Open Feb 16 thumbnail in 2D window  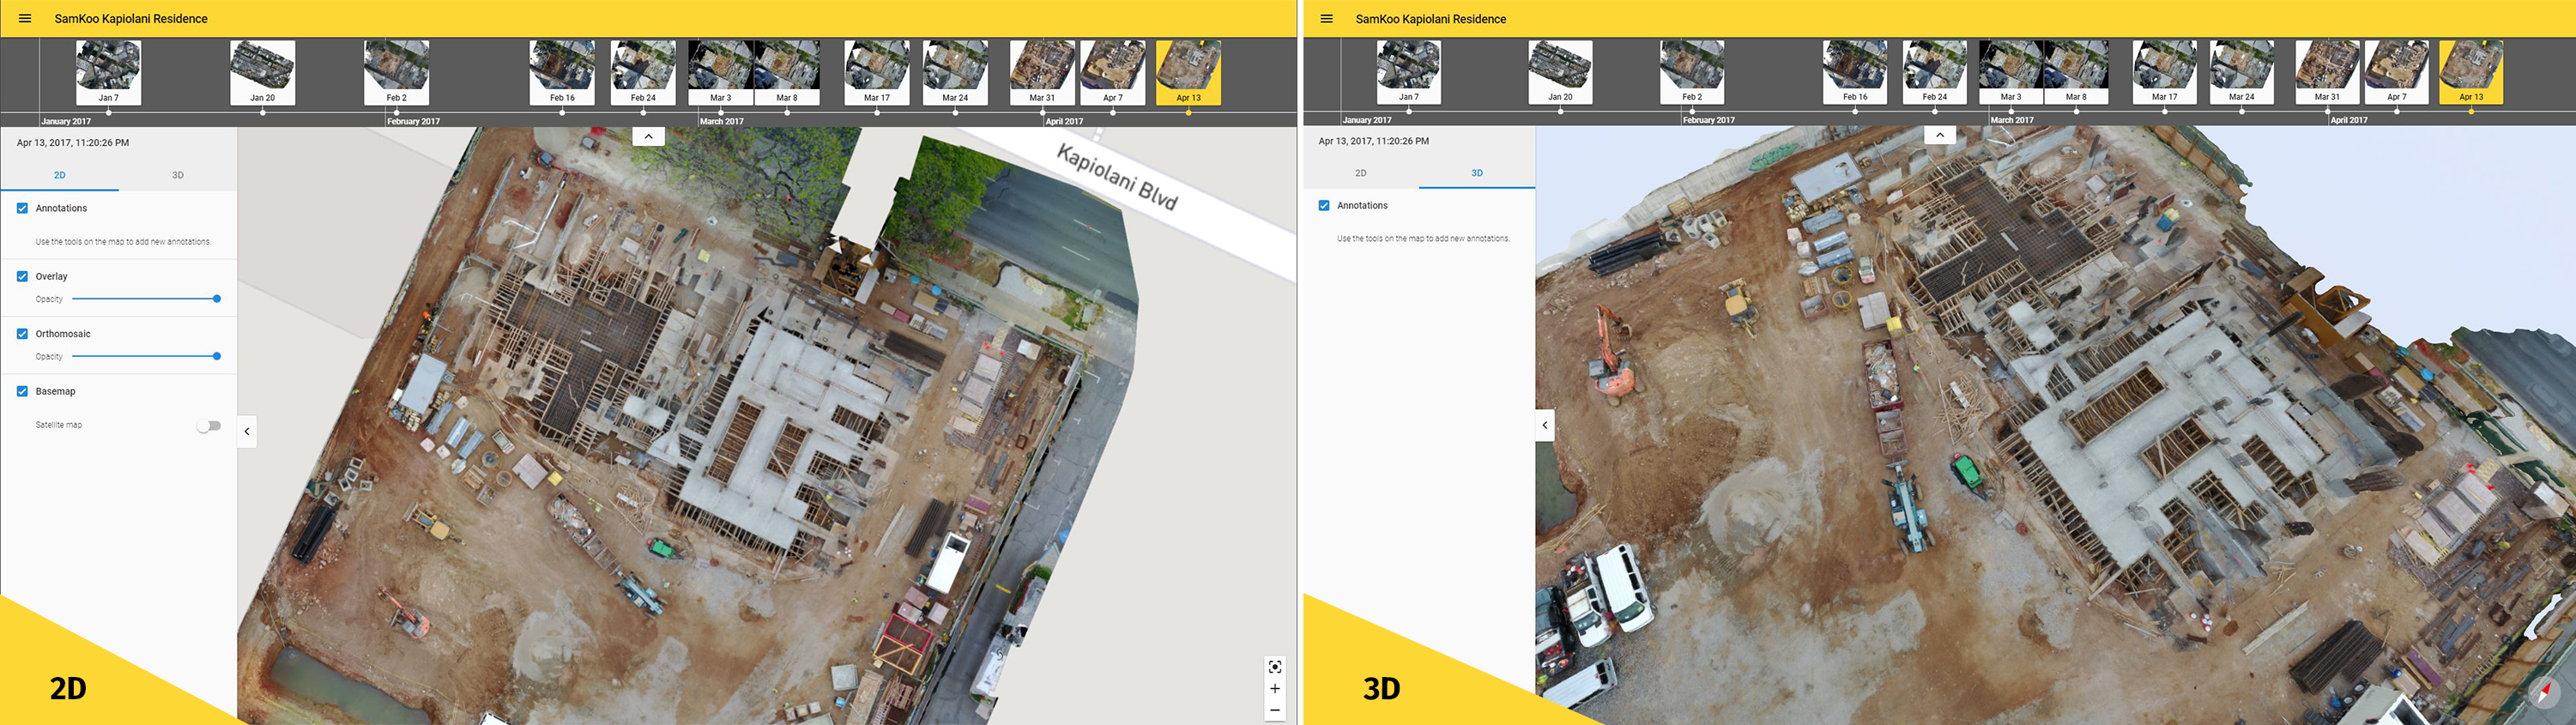pyautogui.click(x=562, y=72)
